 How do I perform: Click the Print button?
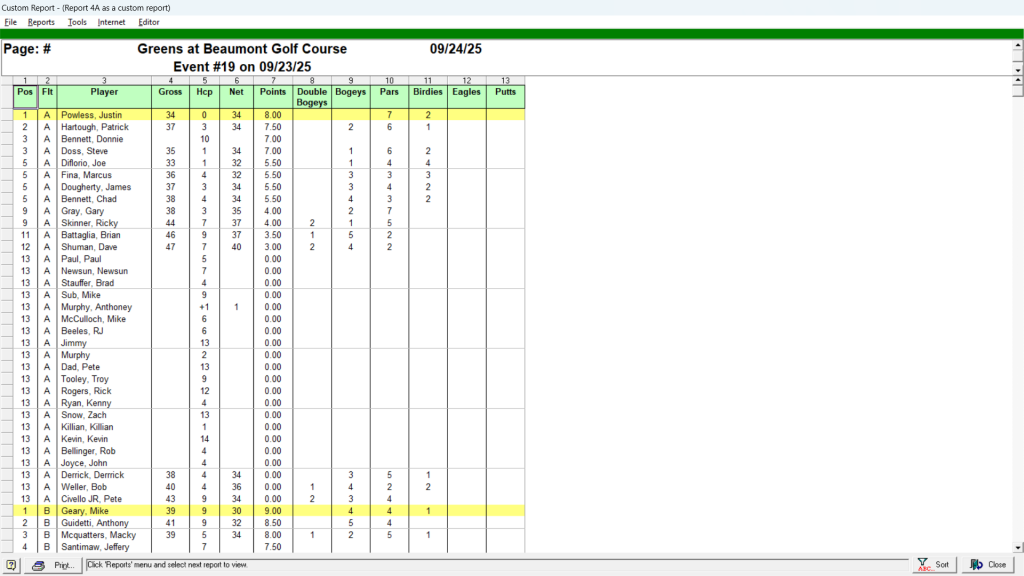click(53, 565)
